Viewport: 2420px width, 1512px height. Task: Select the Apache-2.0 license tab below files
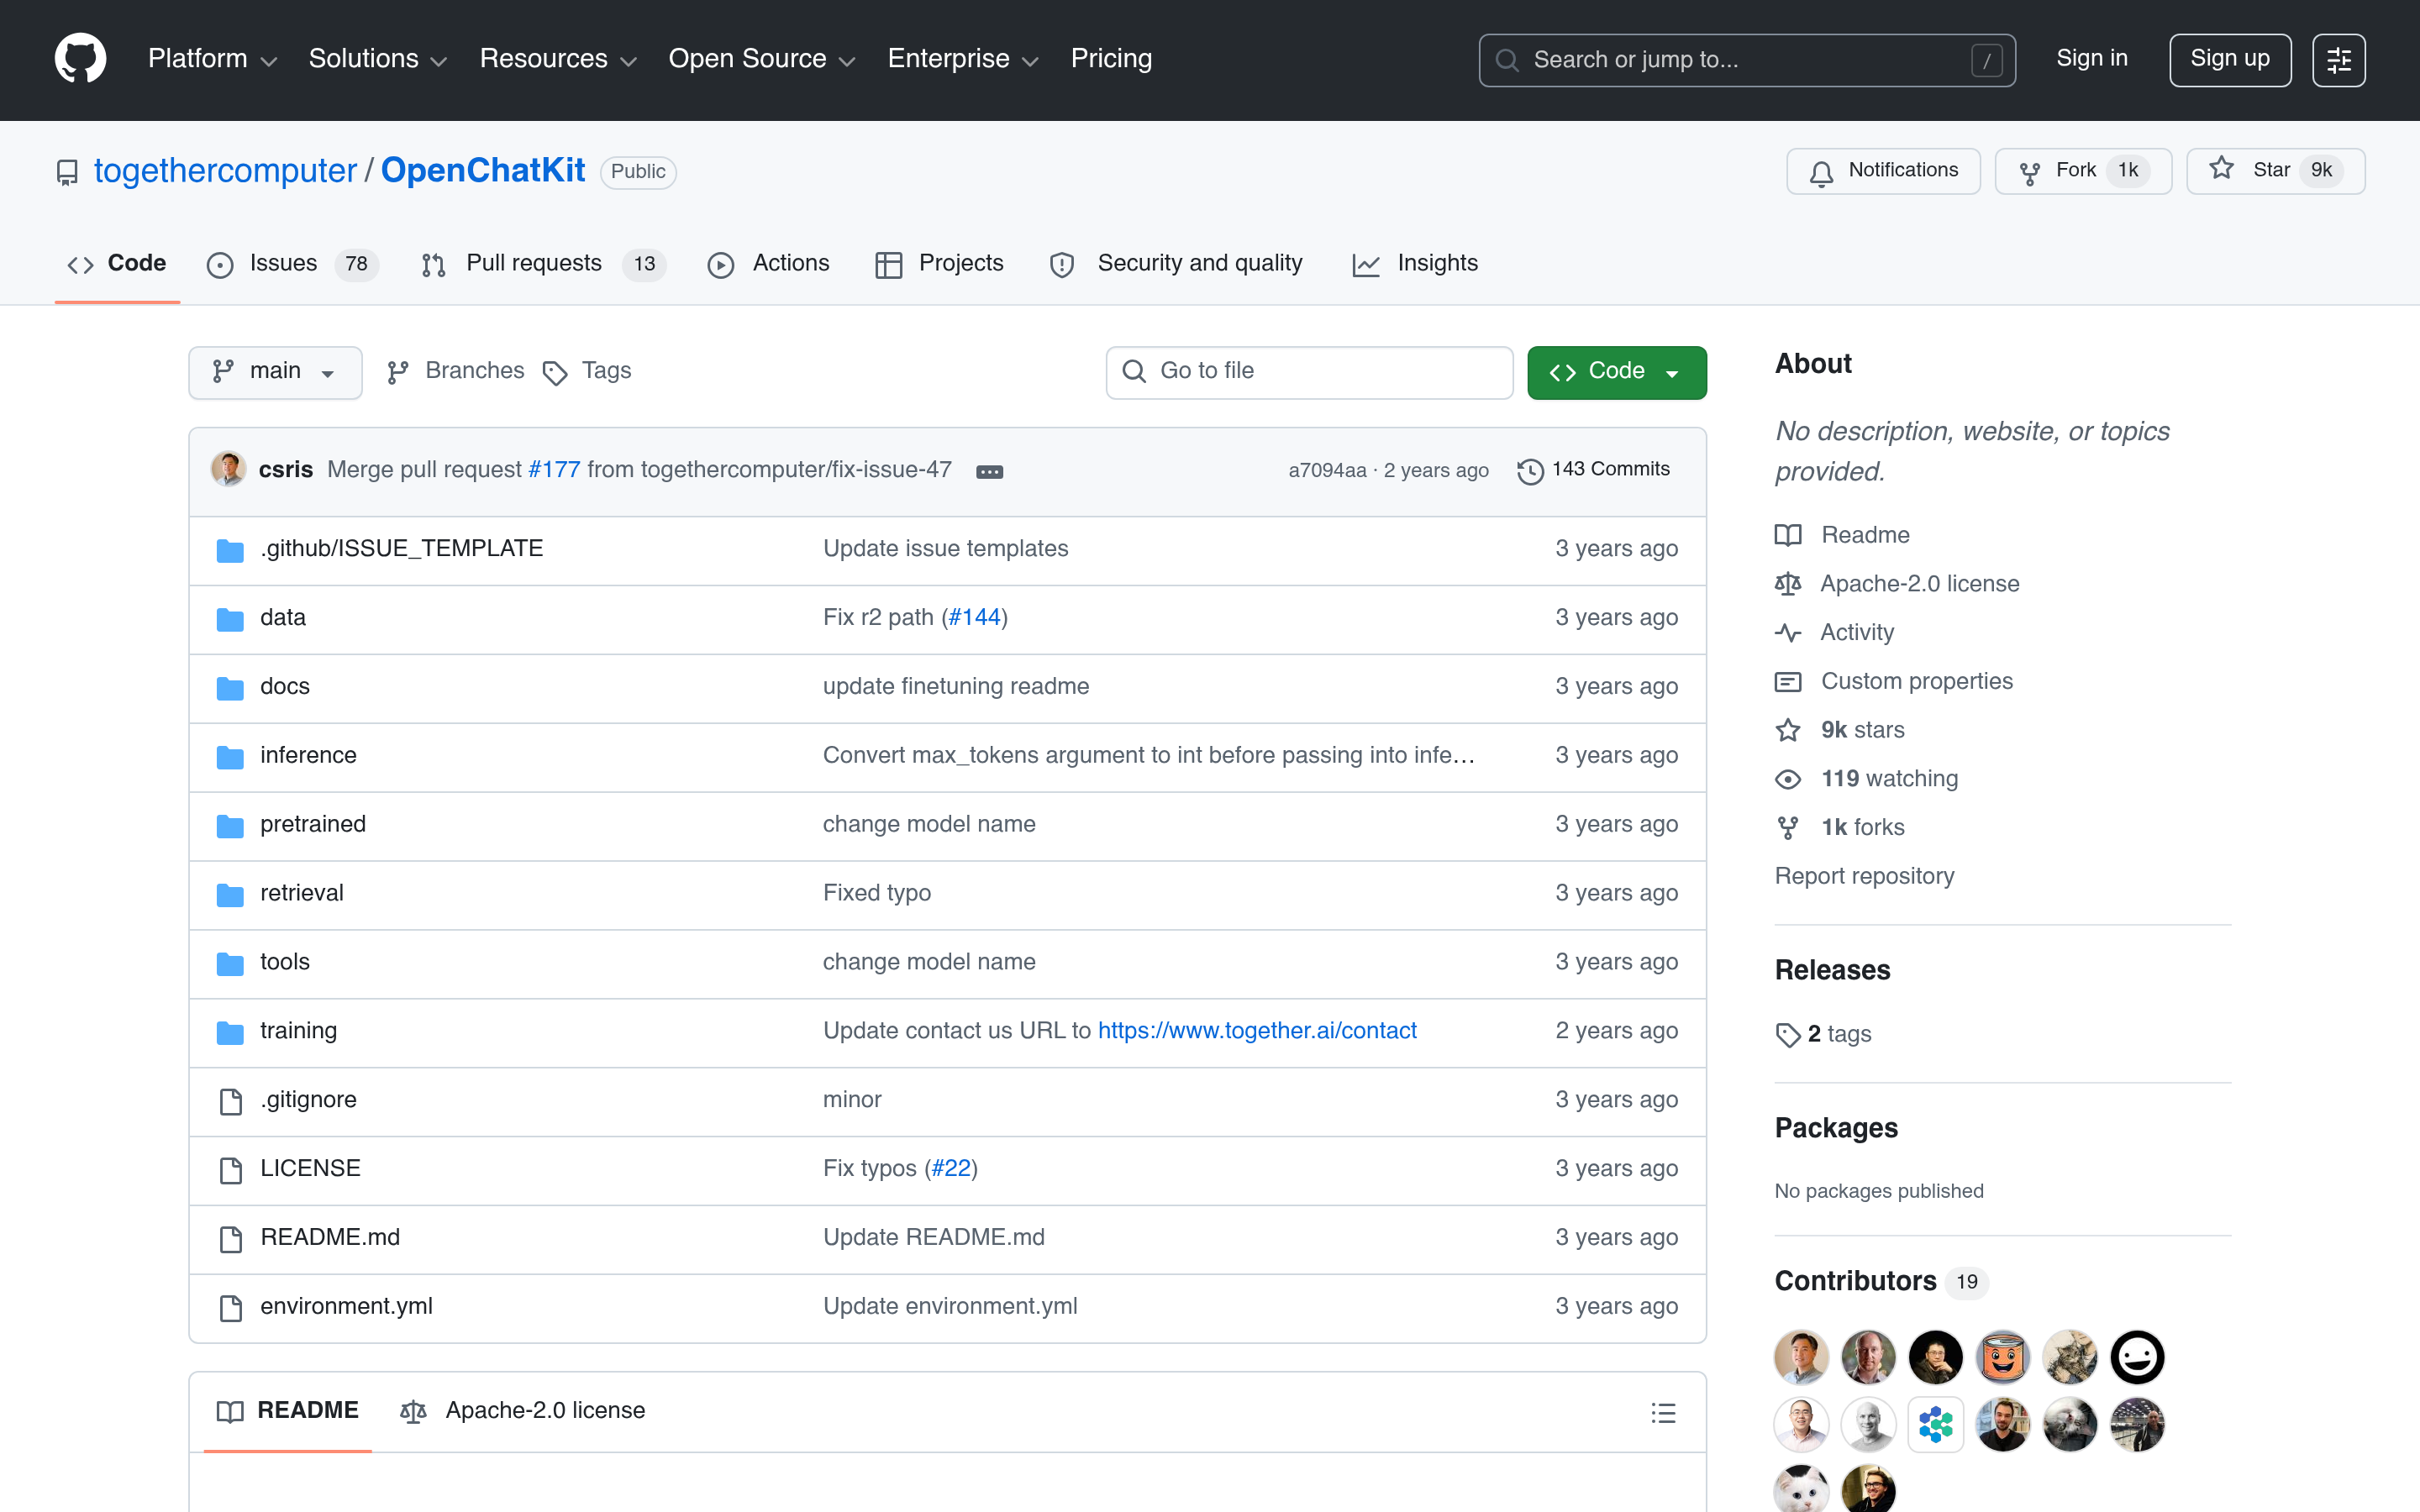[523, 1411]
